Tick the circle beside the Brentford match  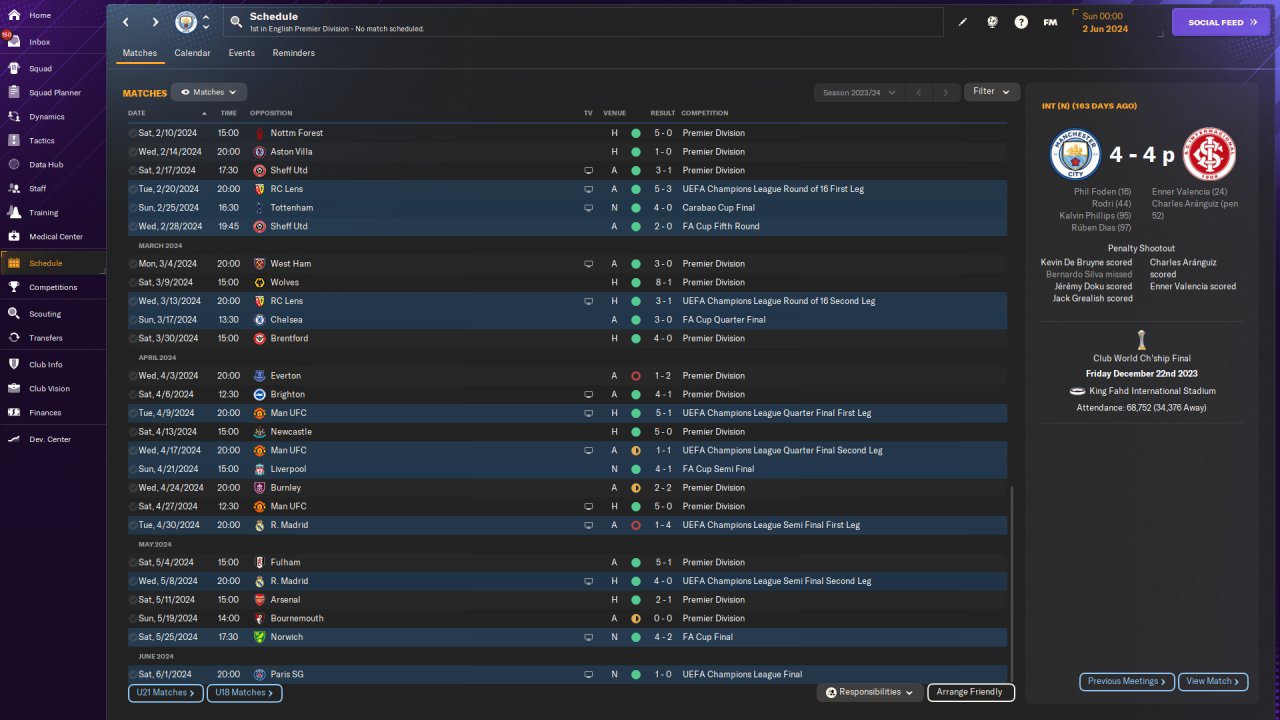tap(133, 339)
